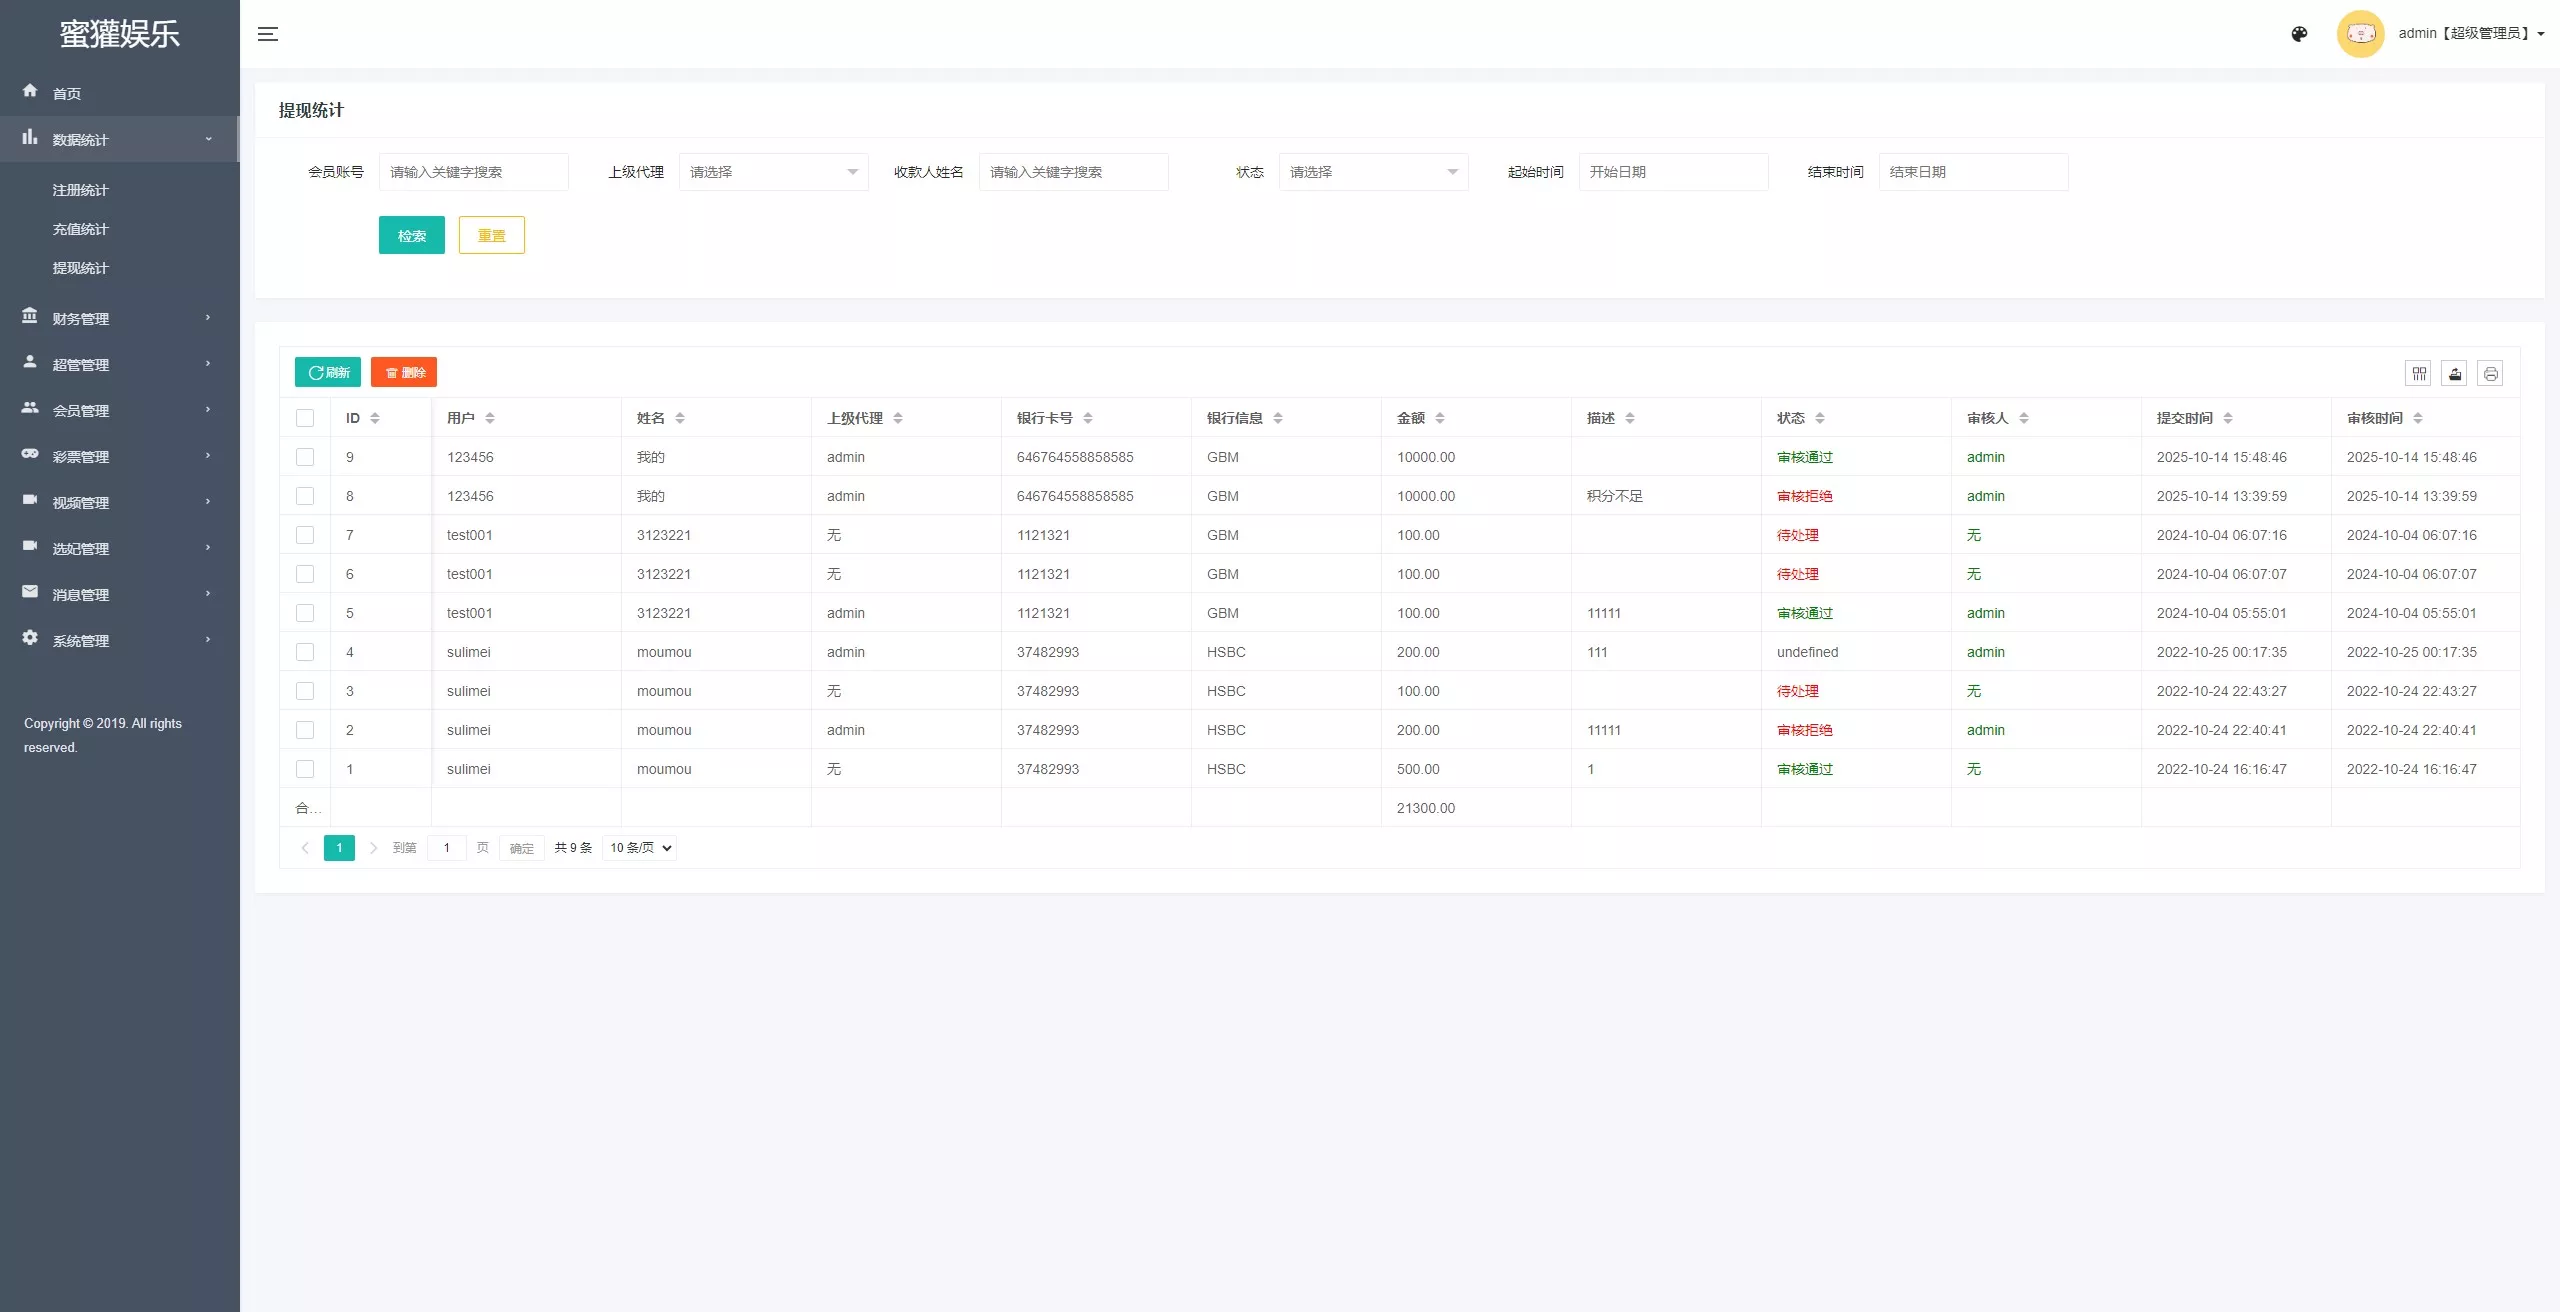The width and height of the screenshot is (2560, 1312).
Task: Sort by 金额 using the column arrows
Action: (x=1440, y=418)
